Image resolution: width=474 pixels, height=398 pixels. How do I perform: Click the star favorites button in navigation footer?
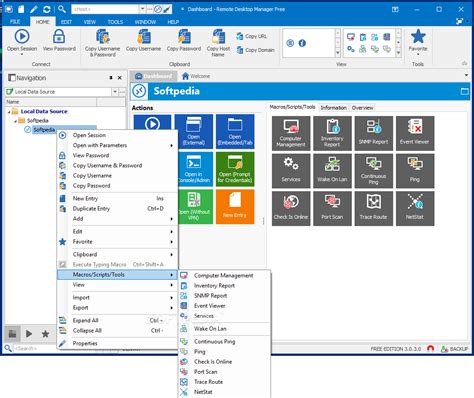coord(45,334)
